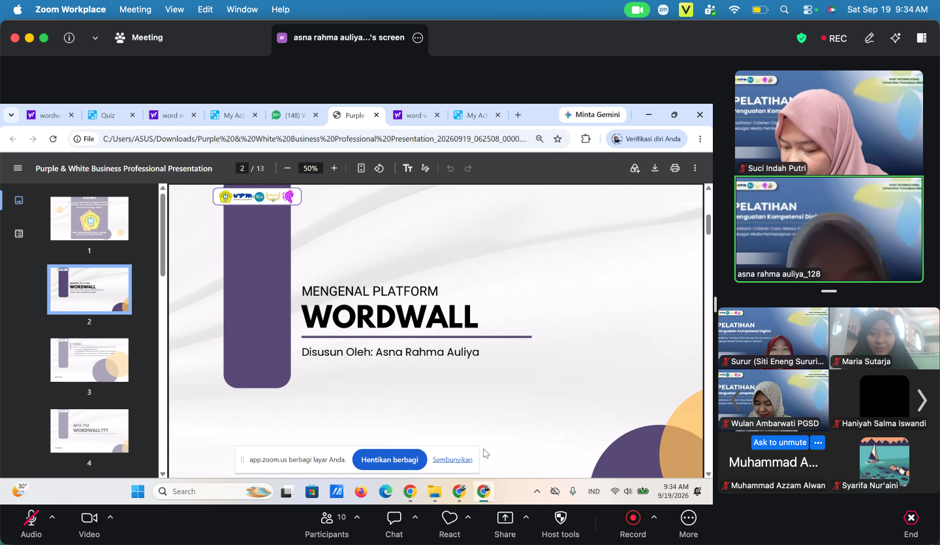
Task: Open the meeting info icon
Action: click(70, 38)
